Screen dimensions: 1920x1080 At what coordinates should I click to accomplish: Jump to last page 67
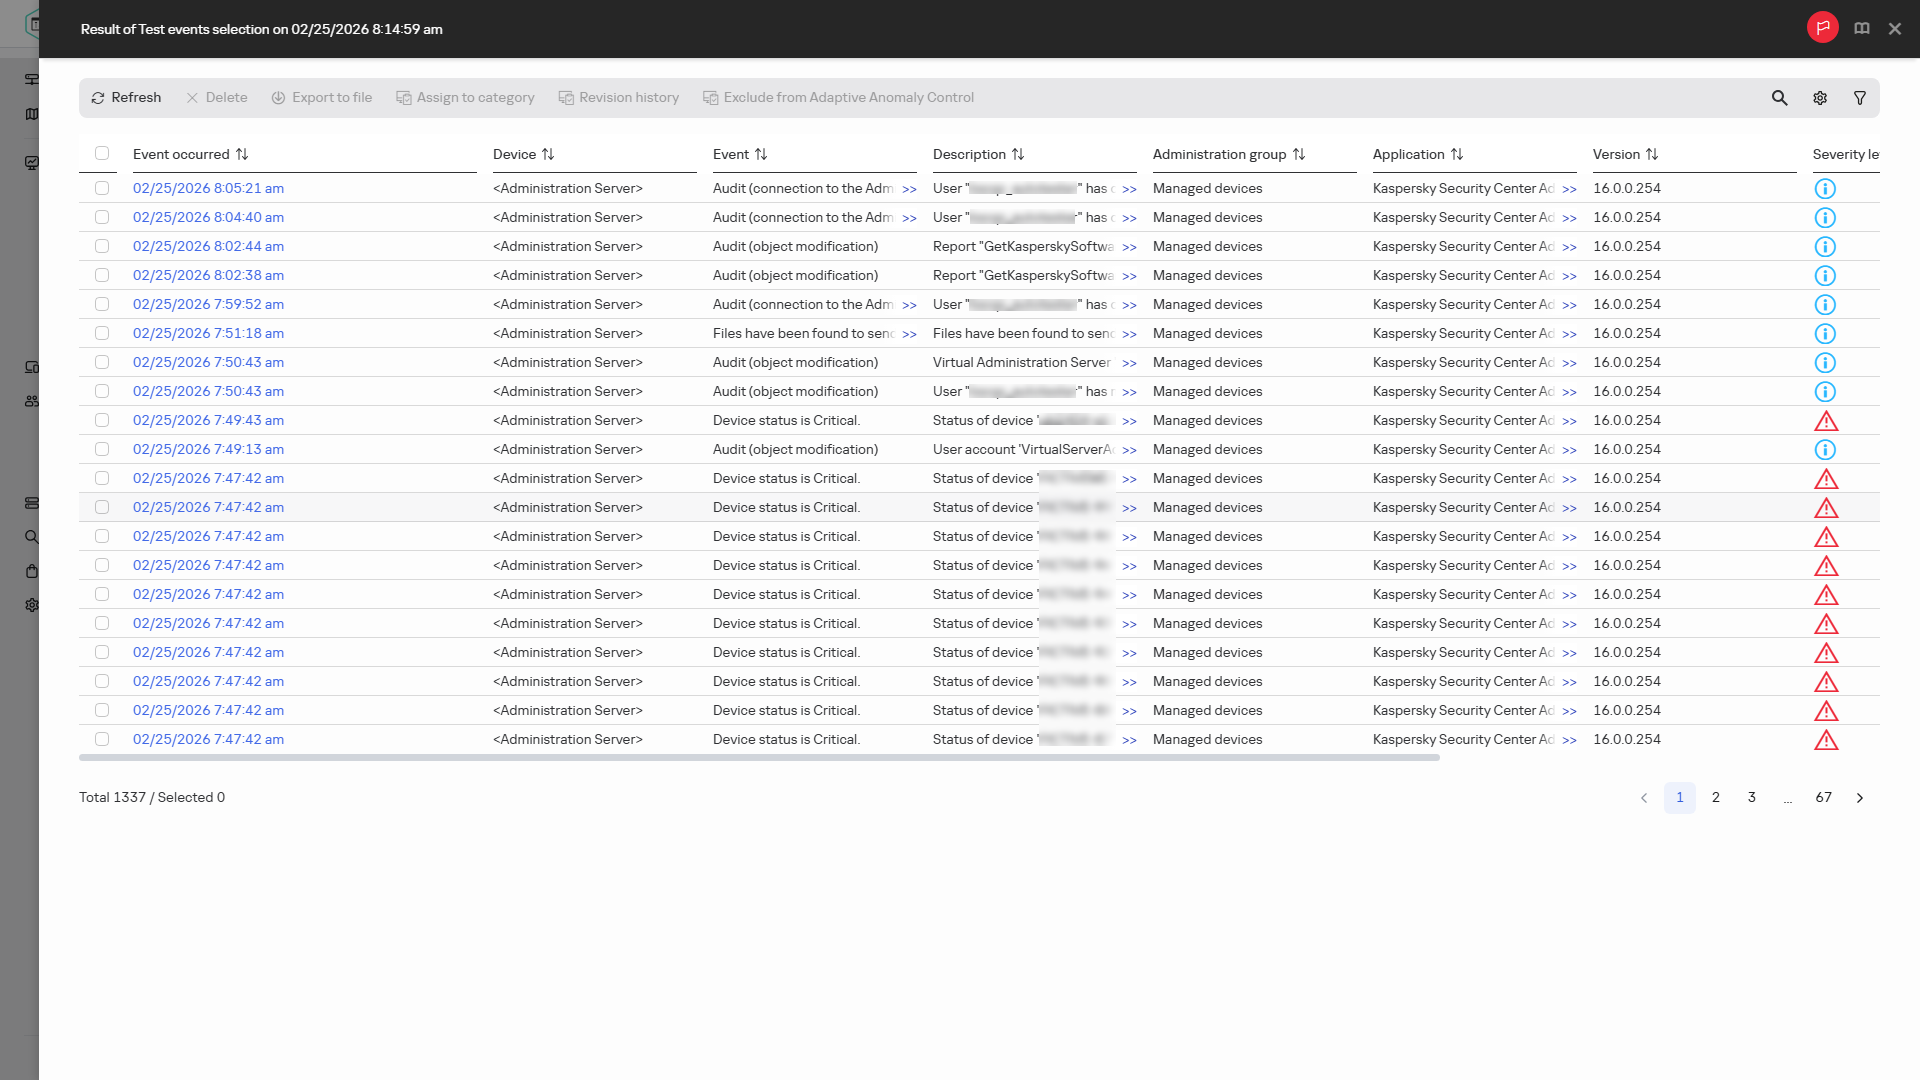1824,798
